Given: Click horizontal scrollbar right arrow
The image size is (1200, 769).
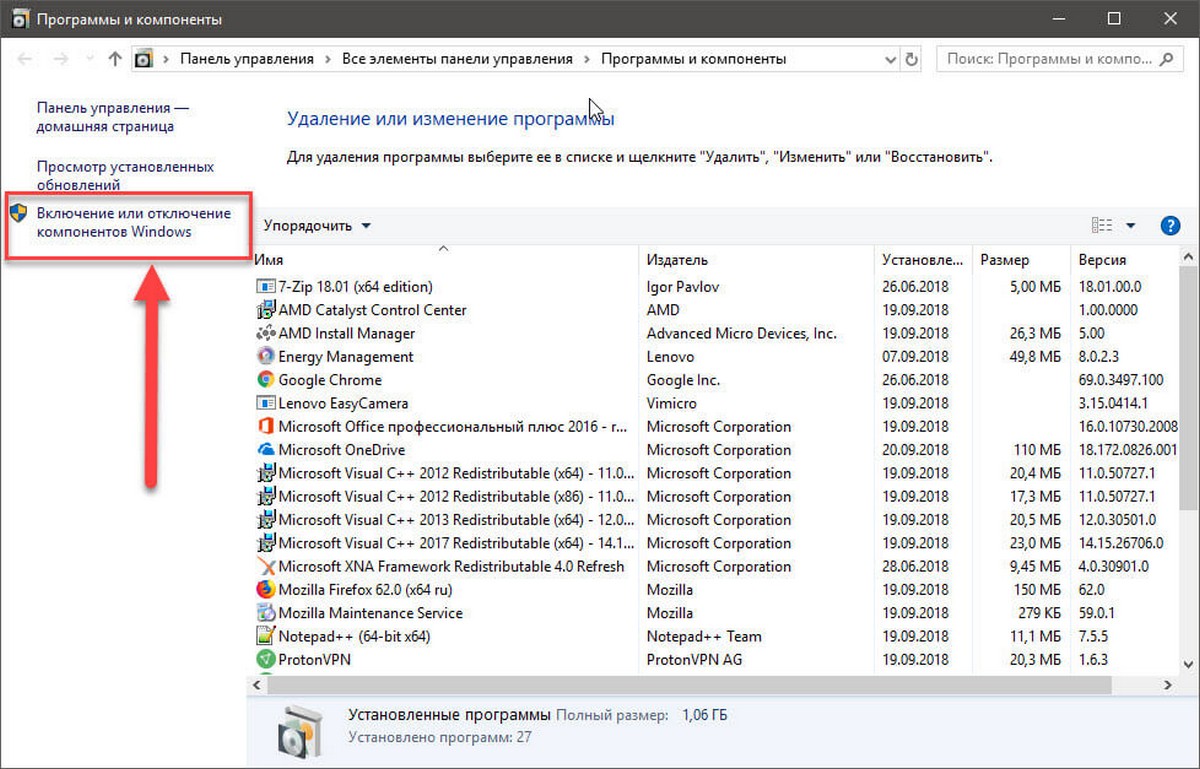Looking at the screenshot, I should click(1167, 684).
